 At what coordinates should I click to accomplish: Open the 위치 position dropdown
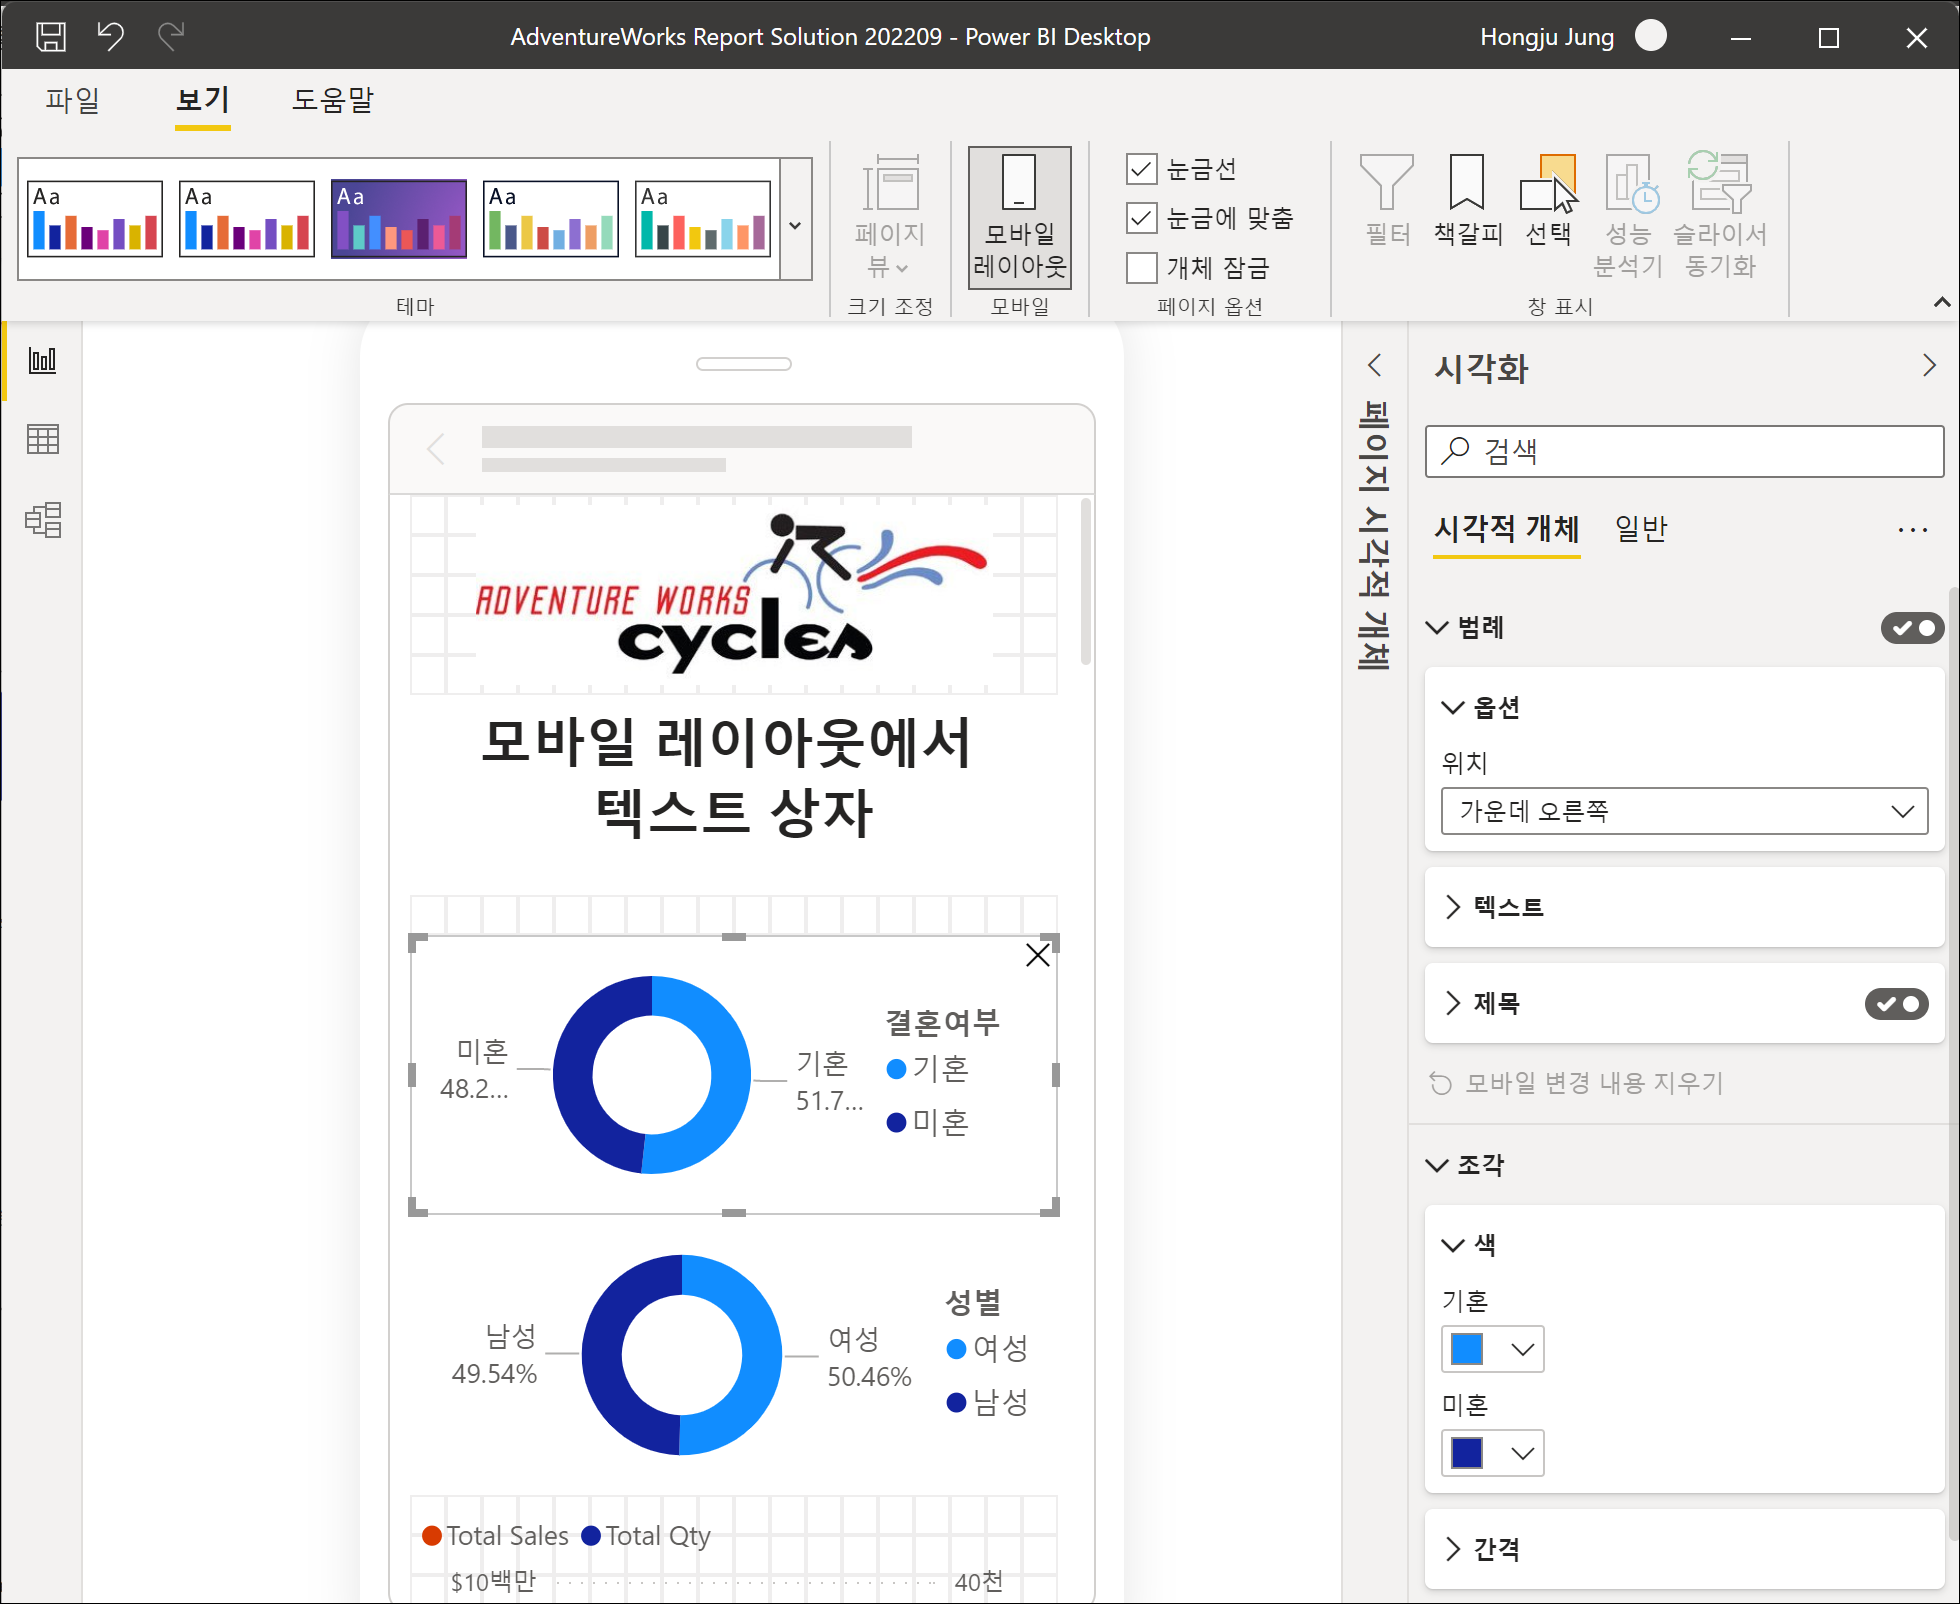tap(1684, 811)
